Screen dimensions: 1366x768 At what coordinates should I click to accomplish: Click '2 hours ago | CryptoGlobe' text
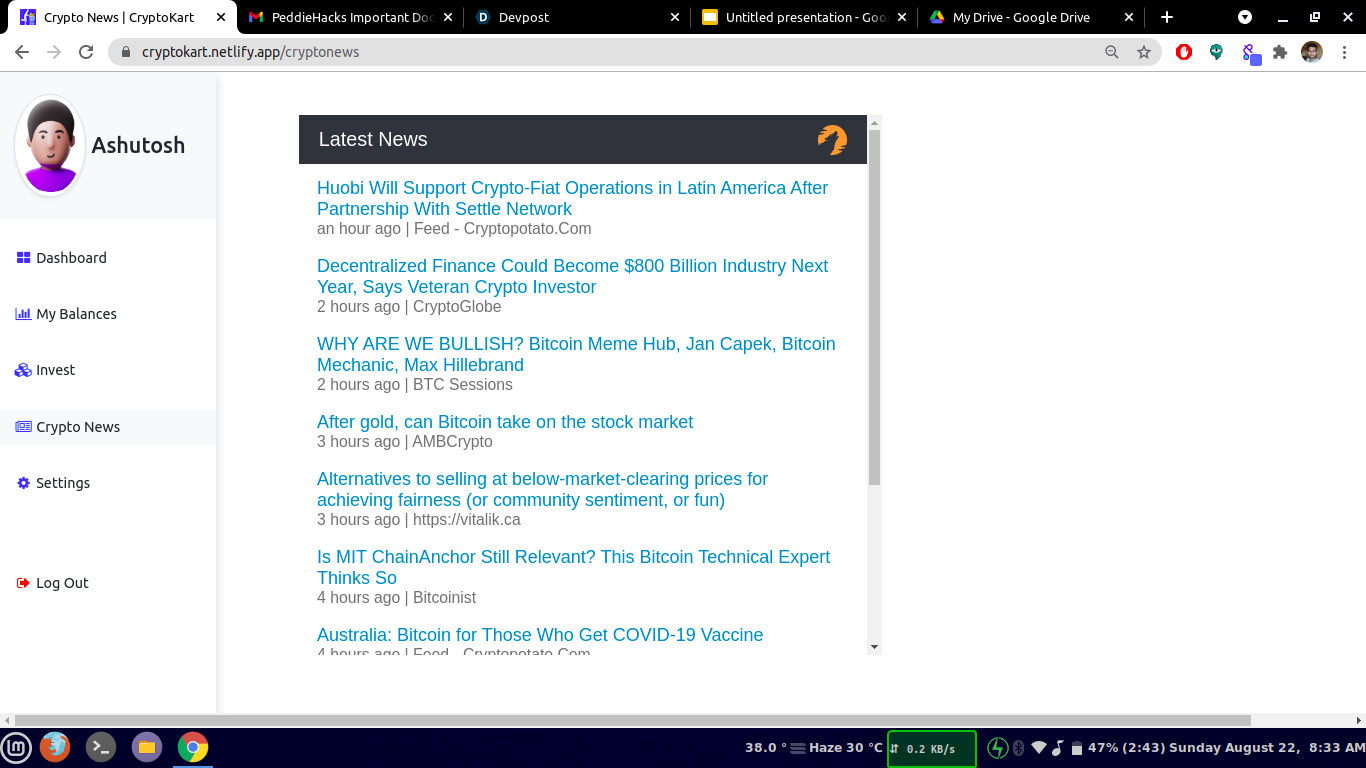click(409, 307)
